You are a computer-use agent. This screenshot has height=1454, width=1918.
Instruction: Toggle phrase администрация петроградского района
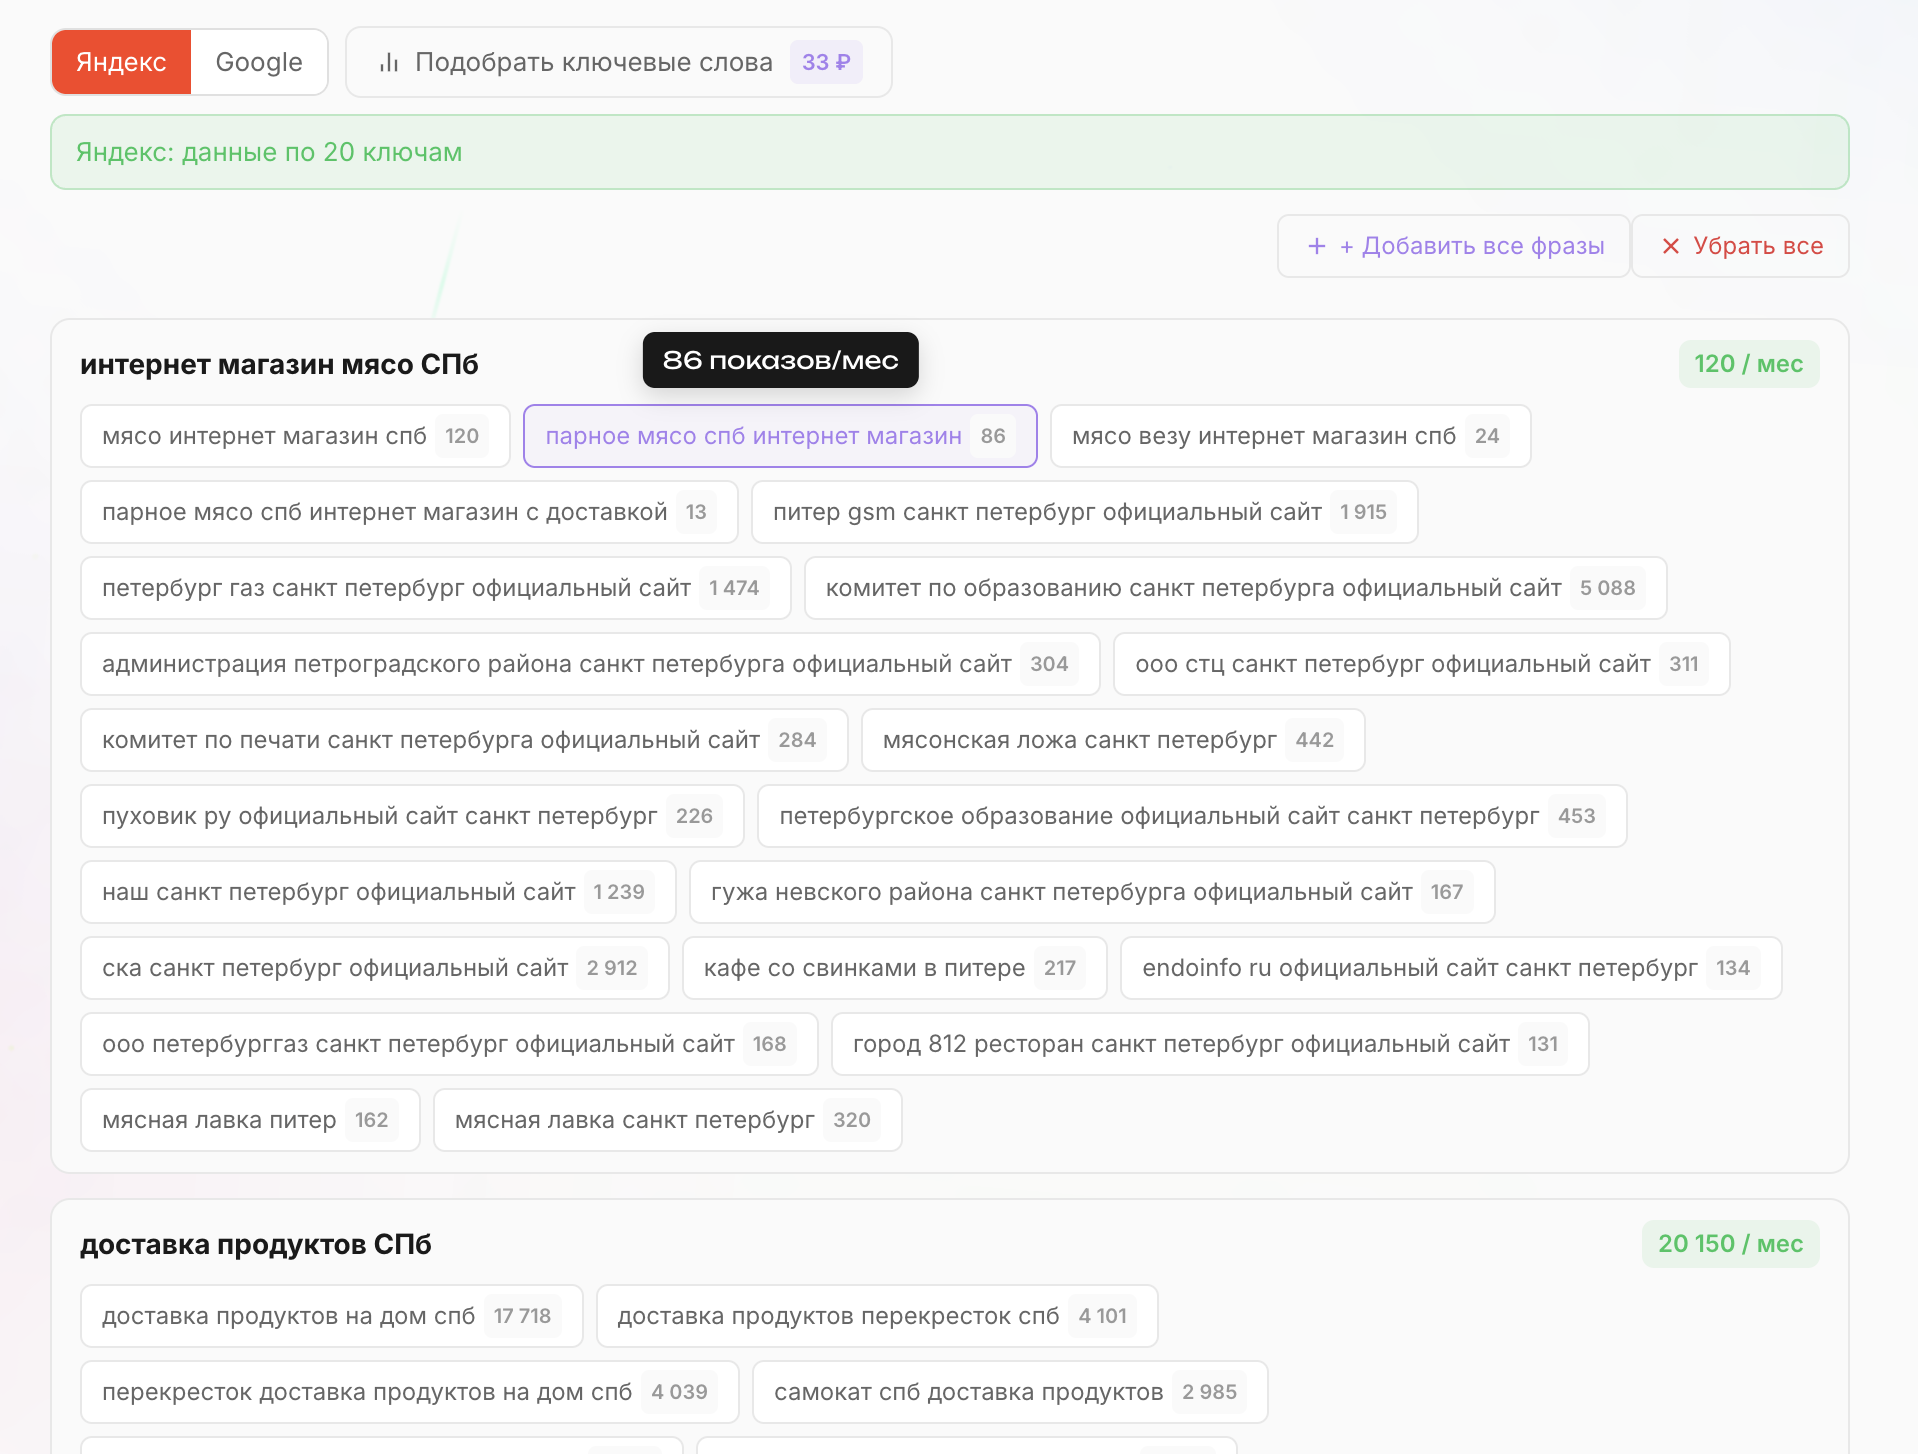pyautogui.click(x=590, y=664)
